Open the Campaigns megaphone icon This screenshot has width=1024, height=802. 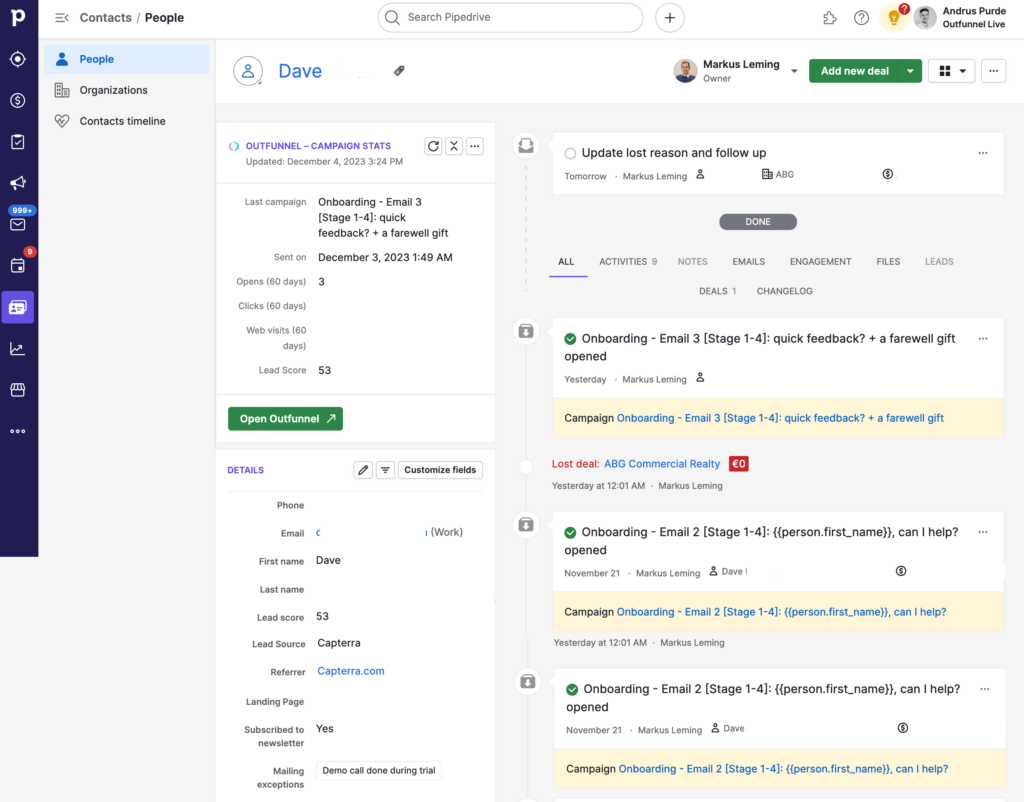(18, 183)
